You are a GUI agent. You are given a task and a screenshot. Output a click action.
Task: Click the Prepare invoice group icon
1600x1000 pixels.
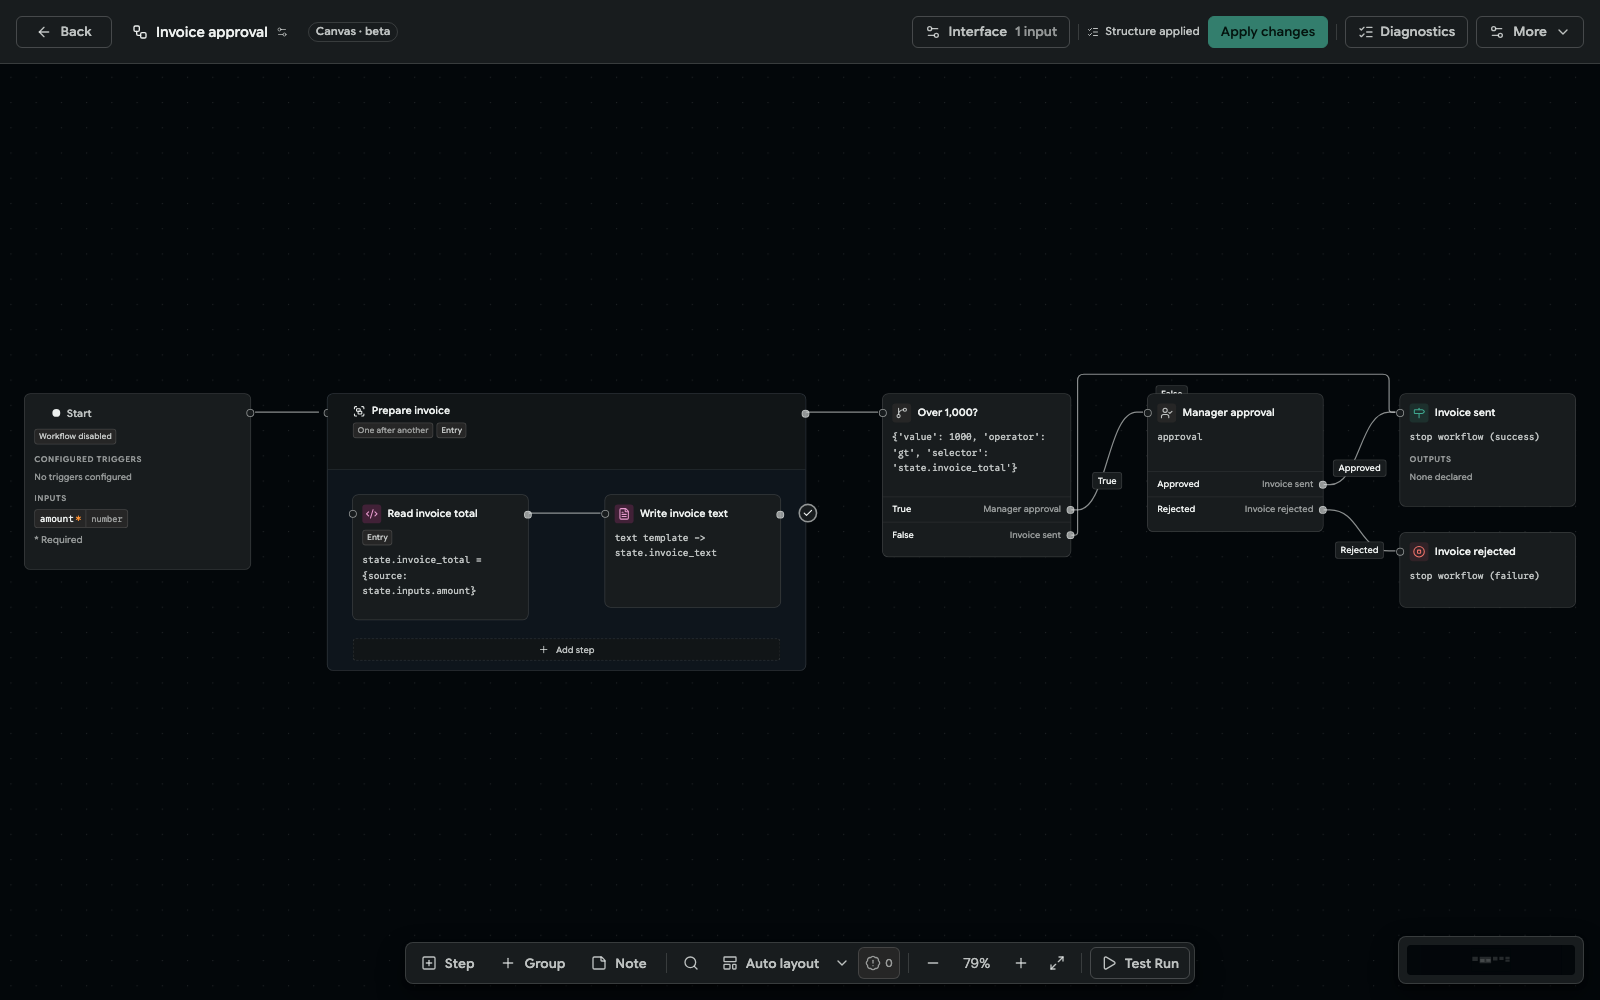coord(359,411)
